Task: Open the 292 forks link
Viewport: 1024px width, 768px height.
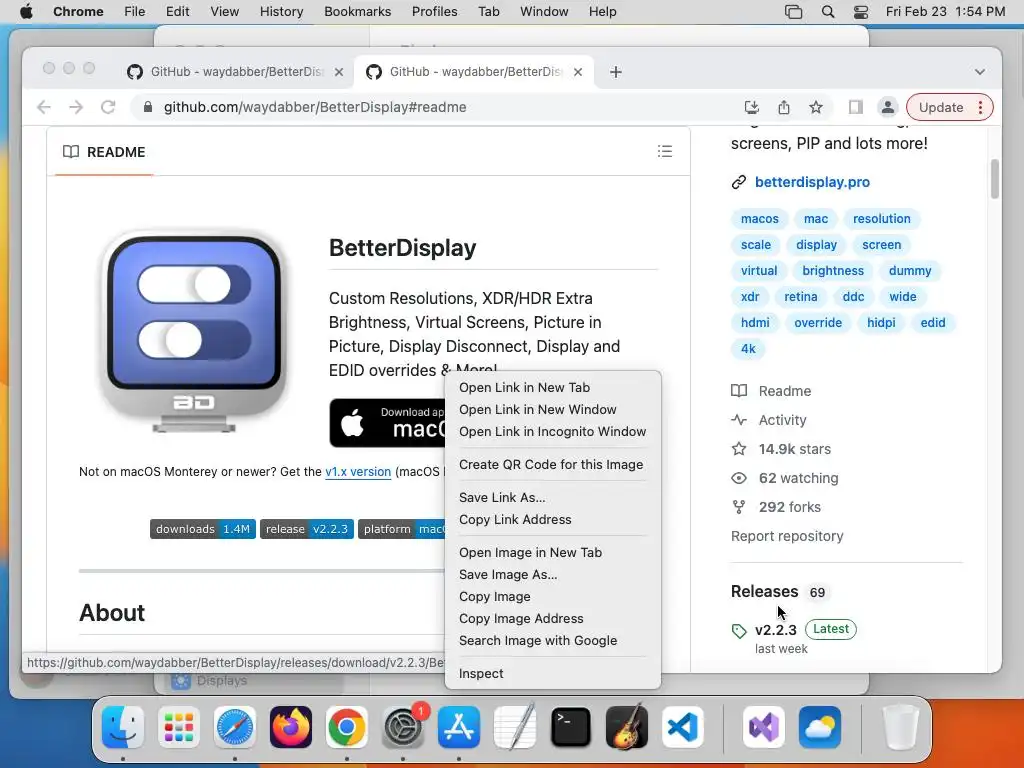Action: click(x=790, y=507)
